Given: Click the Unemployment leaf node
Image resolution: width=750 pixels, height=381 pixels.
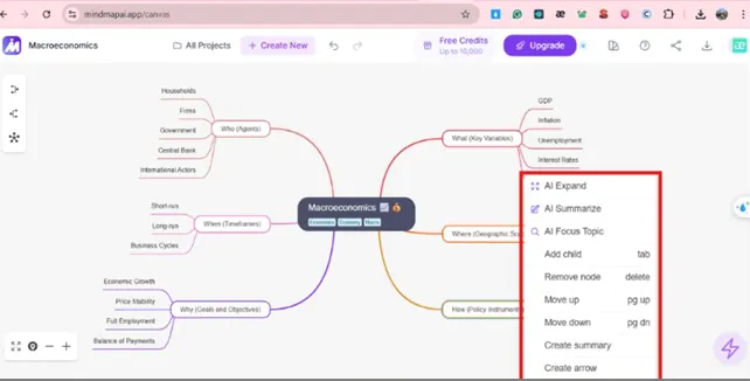Looking at the screenshot, I should point(560,141).
